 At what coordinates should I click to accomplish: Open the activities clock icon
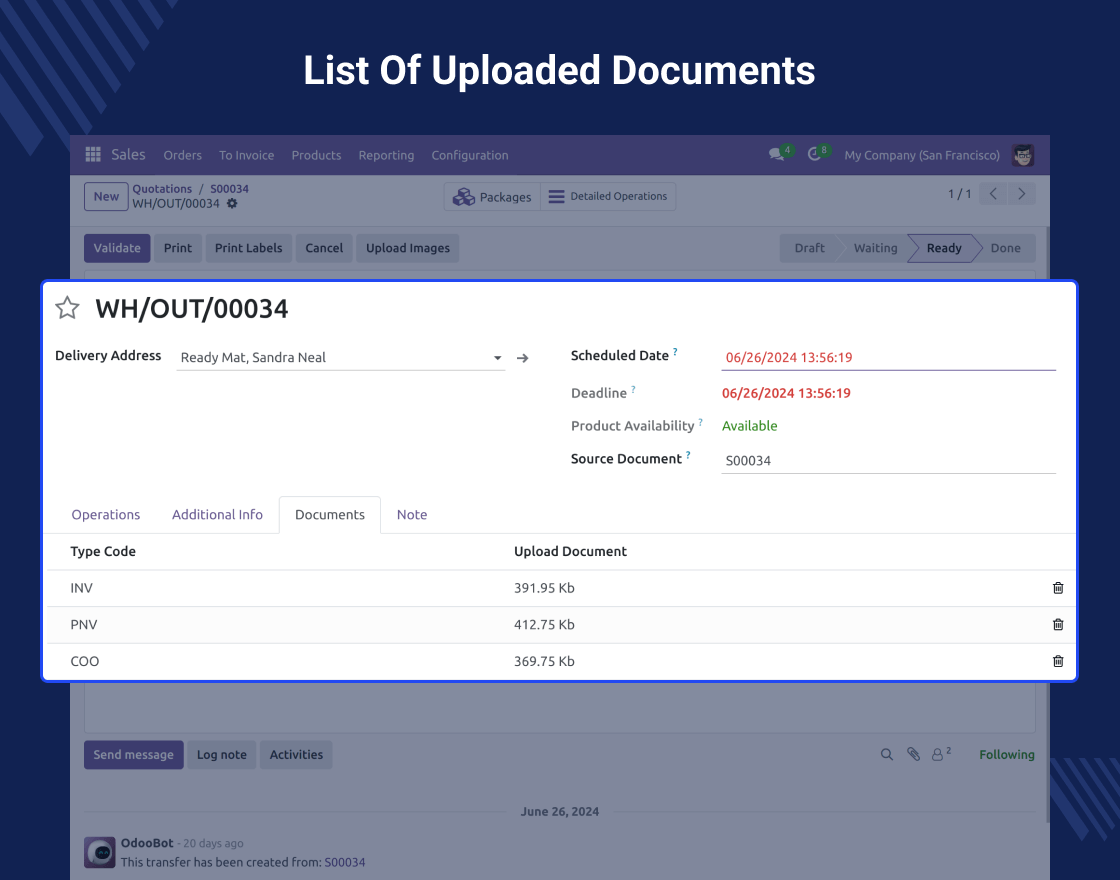point(814,154)
